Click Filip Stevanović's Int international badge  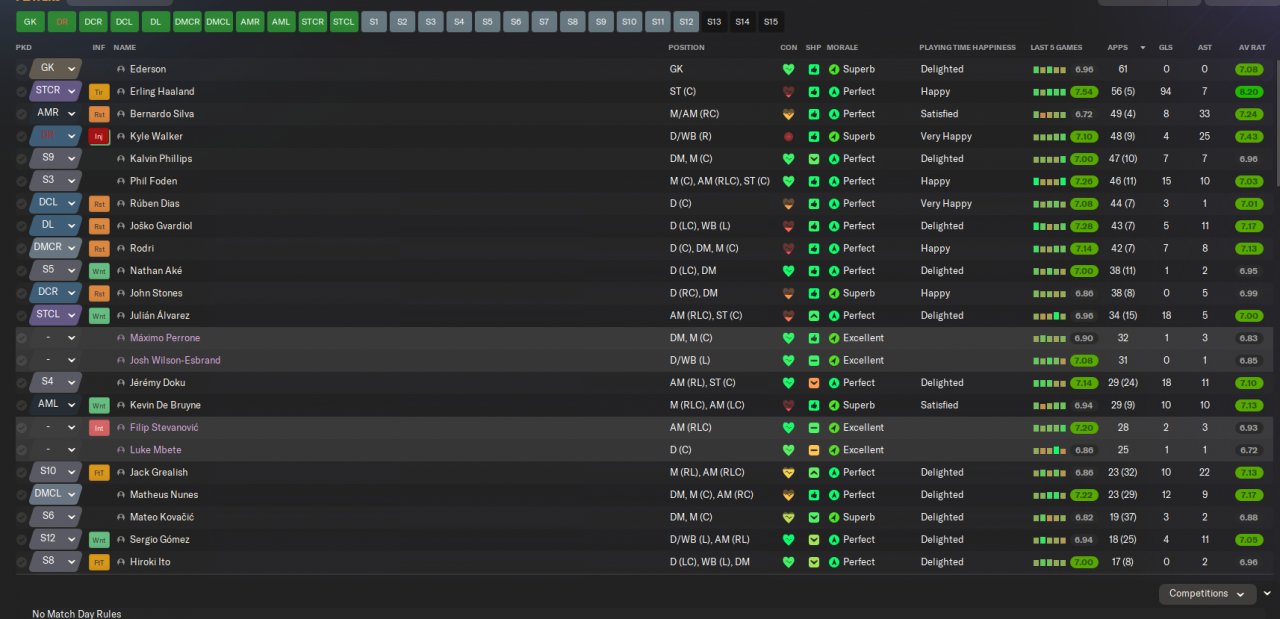pyautogui.click(x=99, y=428)
